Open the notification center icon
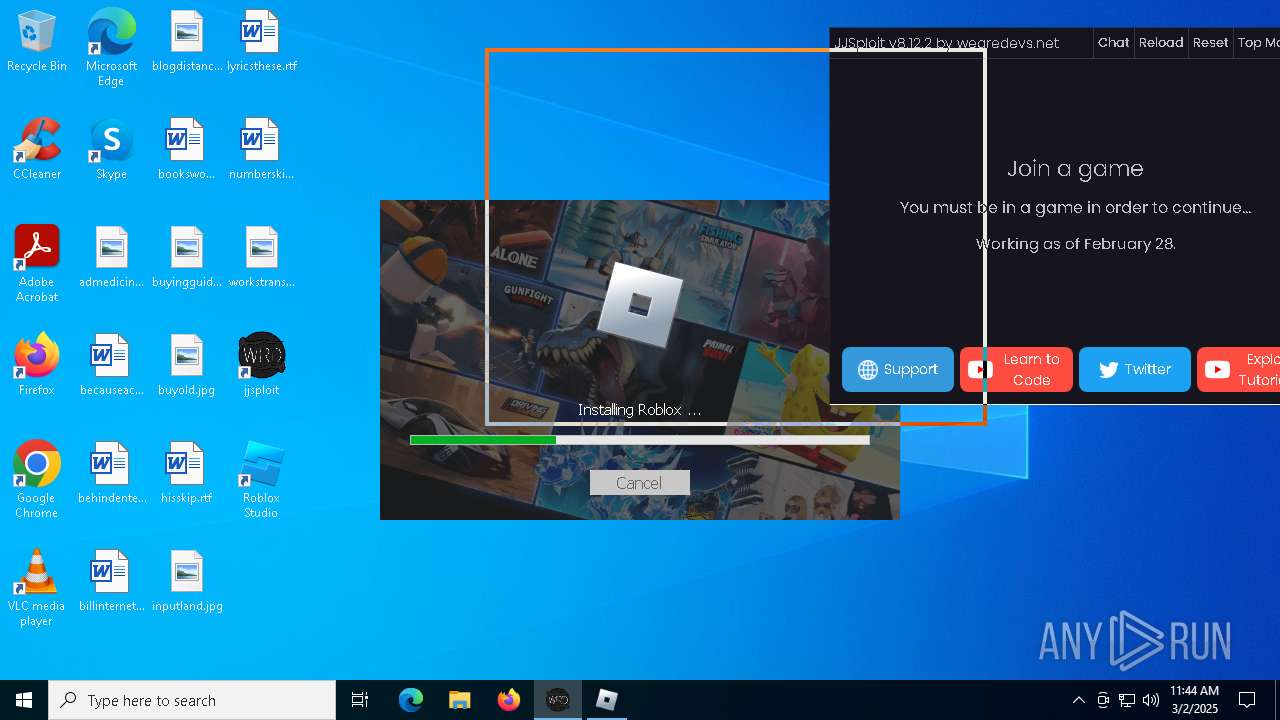This screenshot has height=720, width=1280. 1247,700
